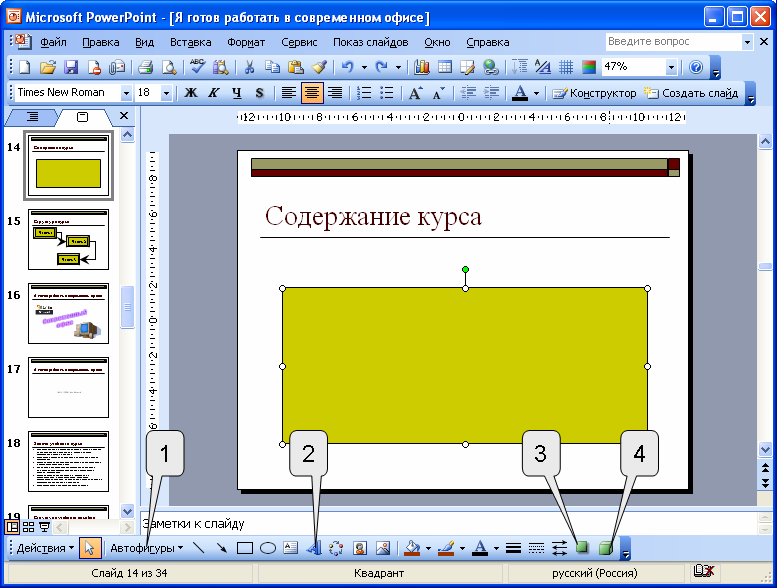The width and height of the screenshot is (777, 588).
Task: Insert a table from the toolbar
Action: (x=444, y=67)
